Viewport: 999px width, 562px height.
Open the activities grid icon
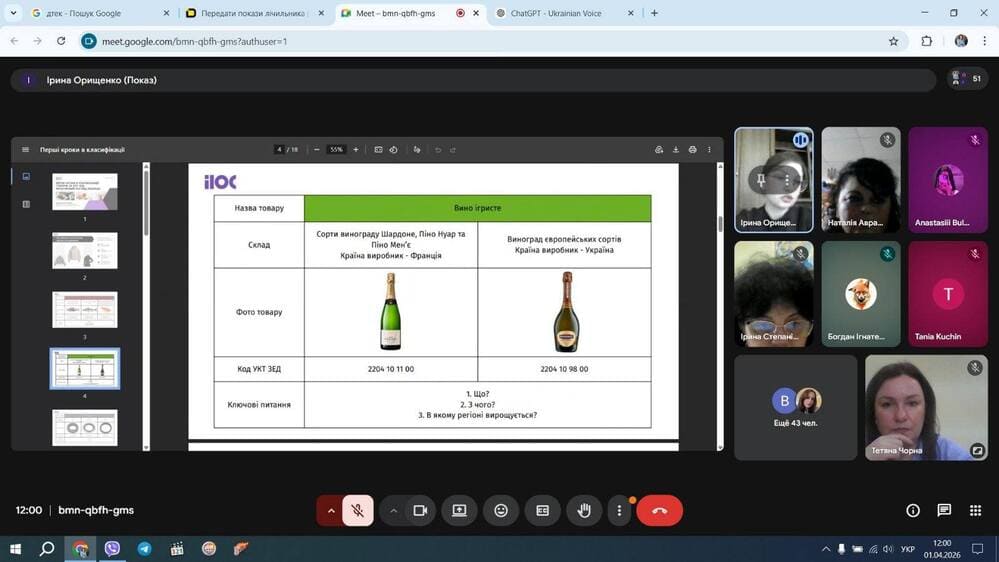975,511
